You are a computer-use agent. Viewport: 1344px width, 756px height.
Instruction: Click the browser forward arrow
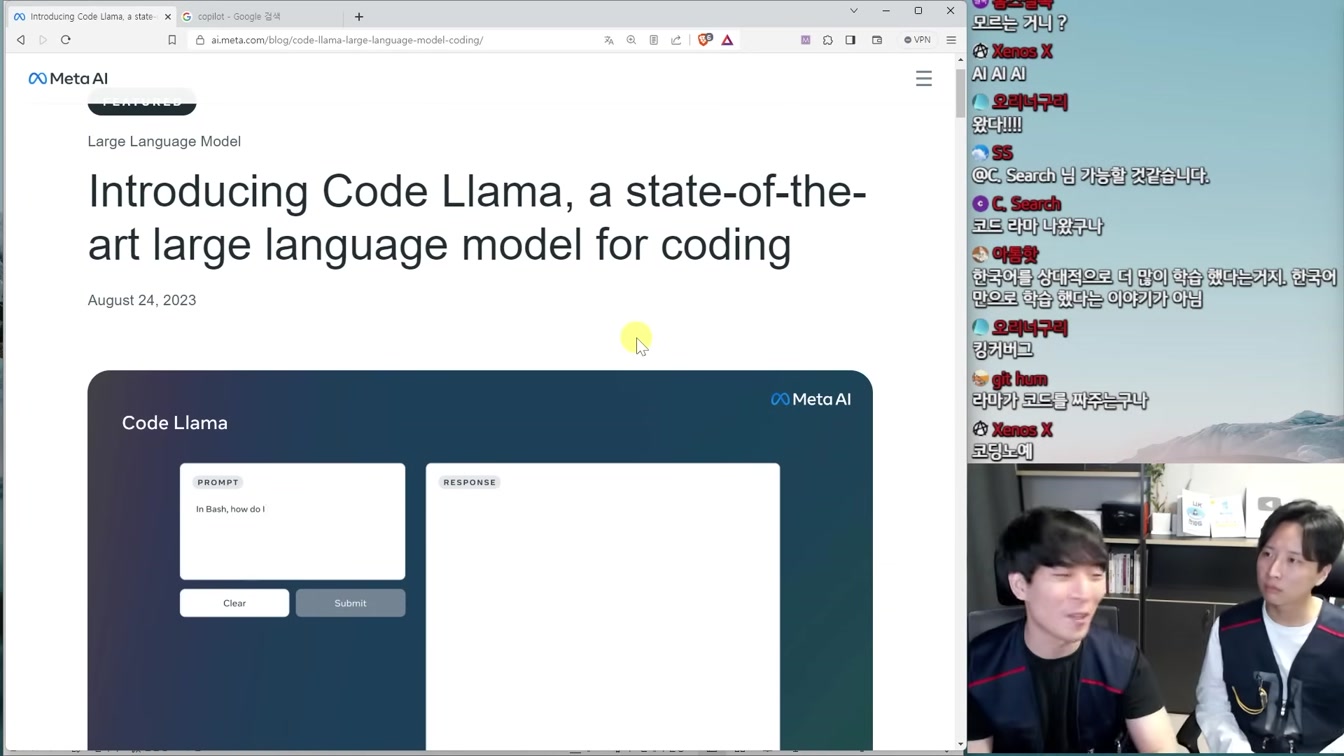pos(43,40)
